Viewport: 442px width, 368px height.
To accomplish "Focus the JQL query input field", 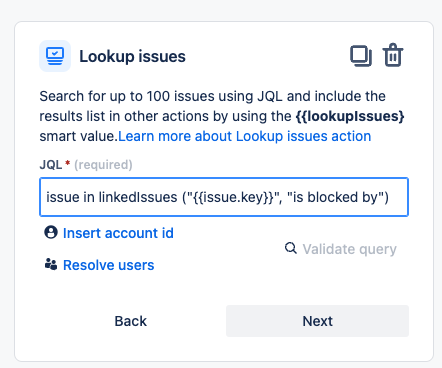I will click(x=224, y=197).
